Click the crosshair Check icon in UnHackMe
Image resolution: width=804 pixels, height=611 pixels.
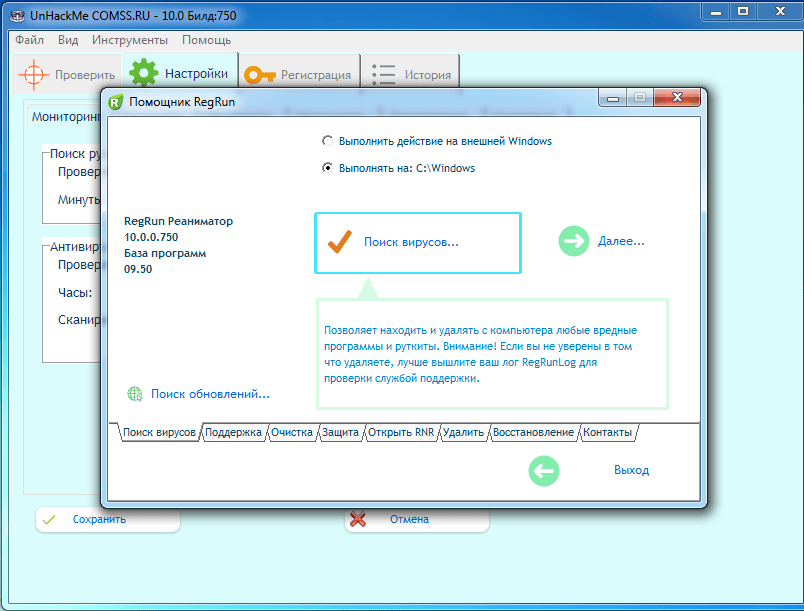(x=33, y=75)
